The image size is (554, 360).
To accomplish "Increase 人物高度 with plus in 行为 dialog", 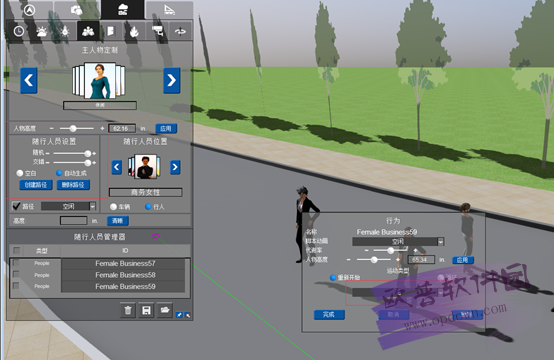I will click(x=398, y=260).
